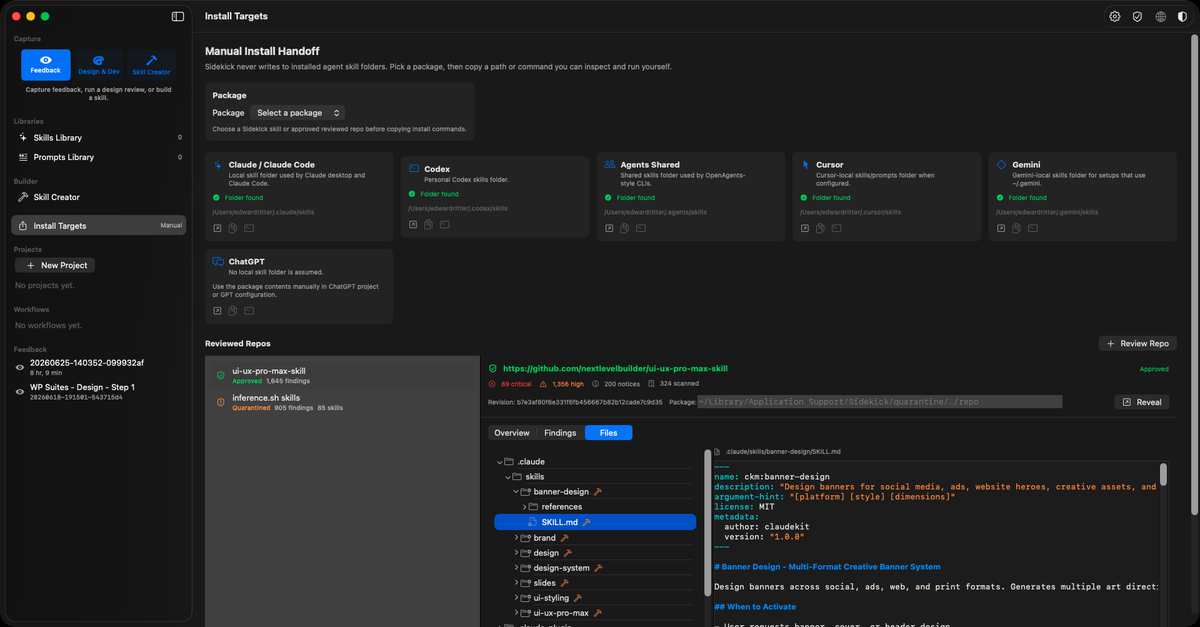Image resolution: width=1200 pixels, height=627 pixels.
Task: Switch to the Findings tab
Action: 560,433
